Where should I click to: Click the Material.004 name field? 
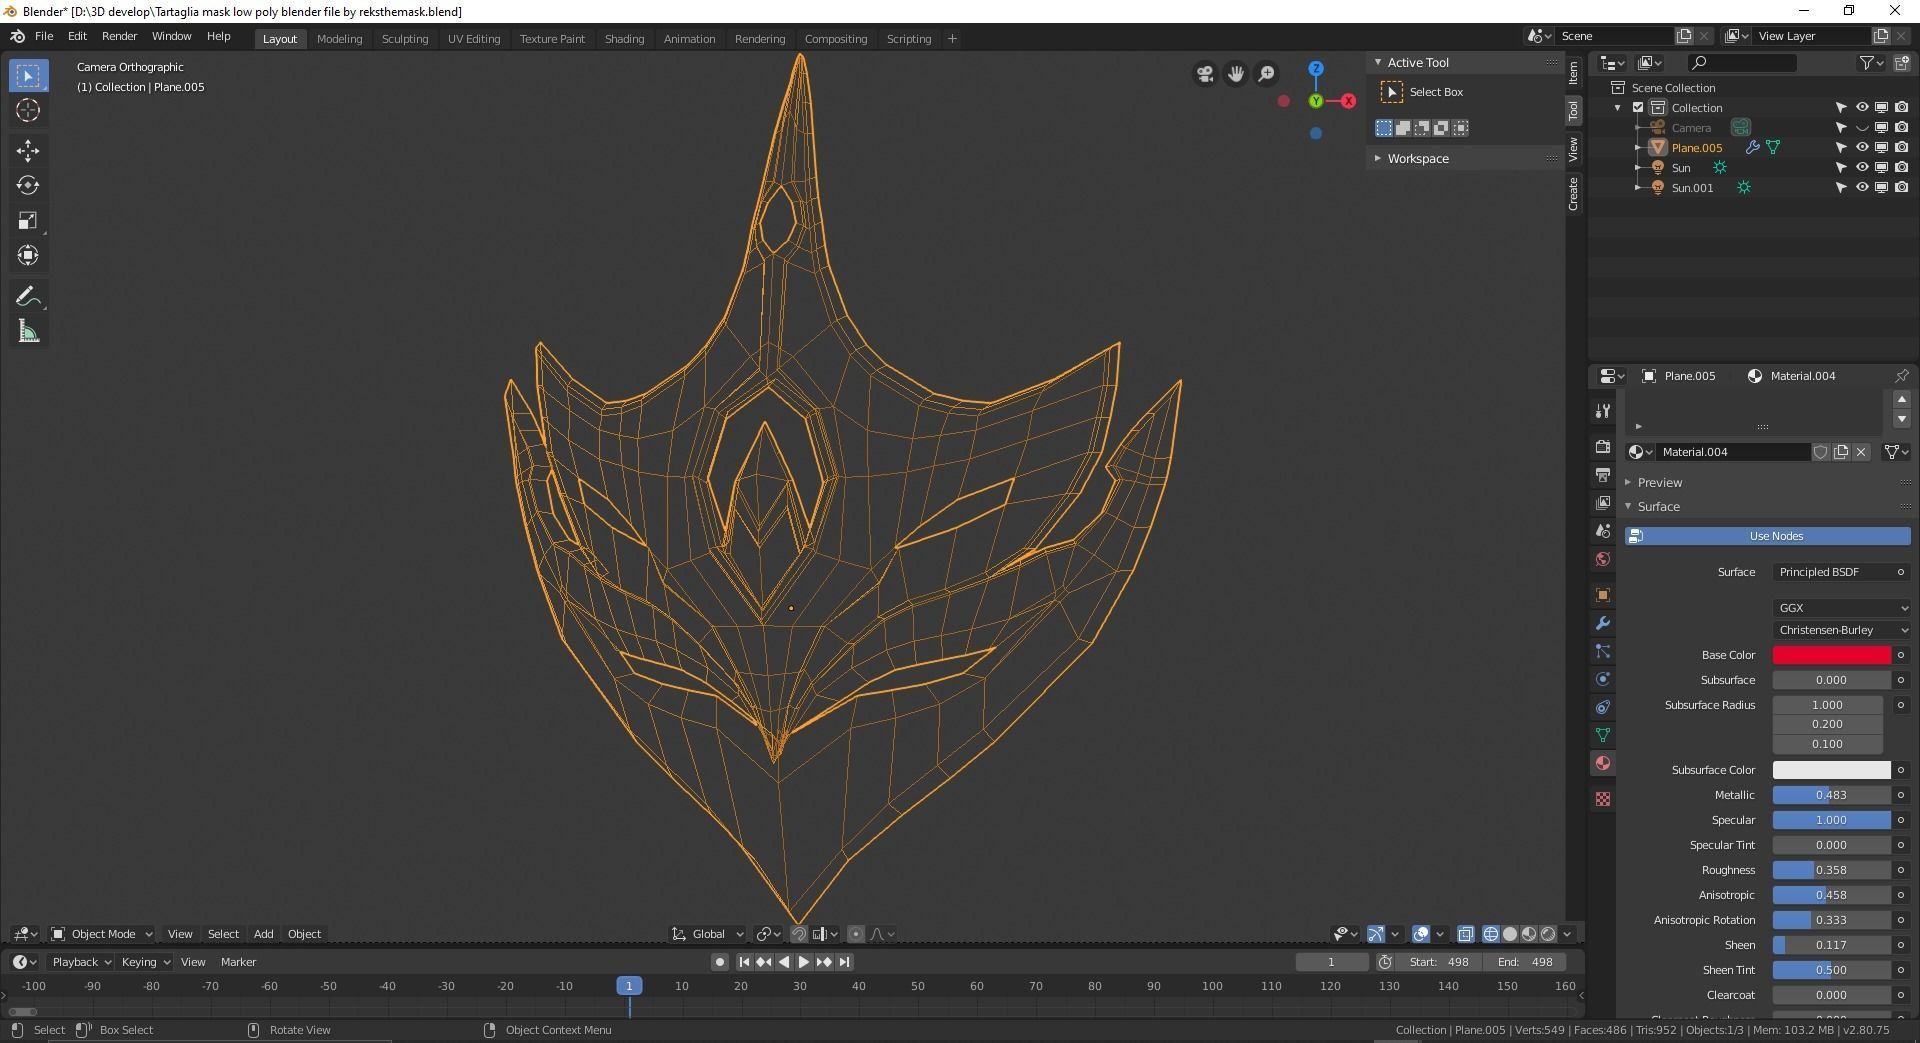tap(1733, 452)
